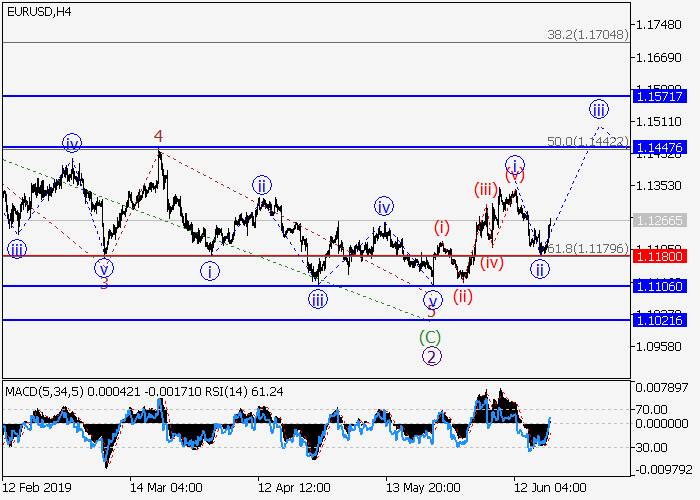Screen dimensions: 700x500
Task: Select the green (C) wave label
Action: pyautogui.click(x=429, y=337)
